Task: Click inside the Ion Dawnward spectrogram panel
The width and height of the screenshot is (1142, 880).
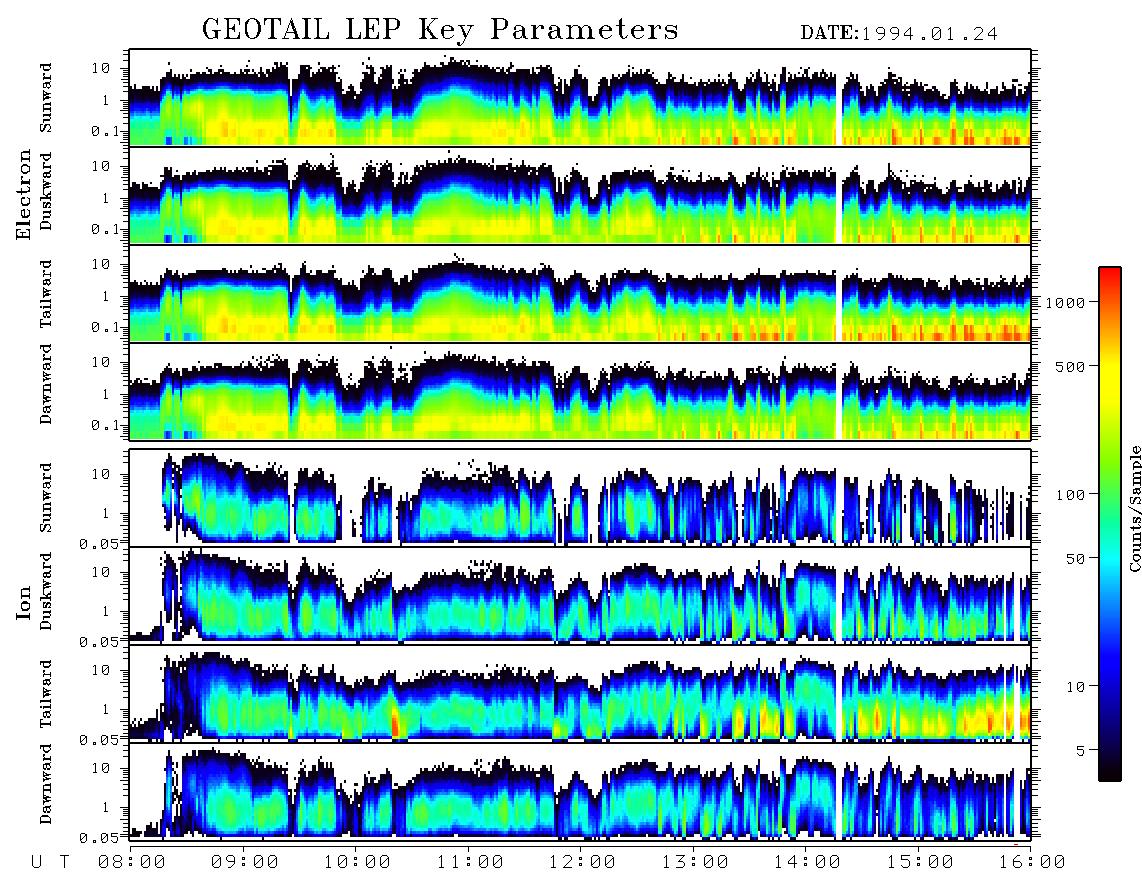Action: click(x=580, y=791)
